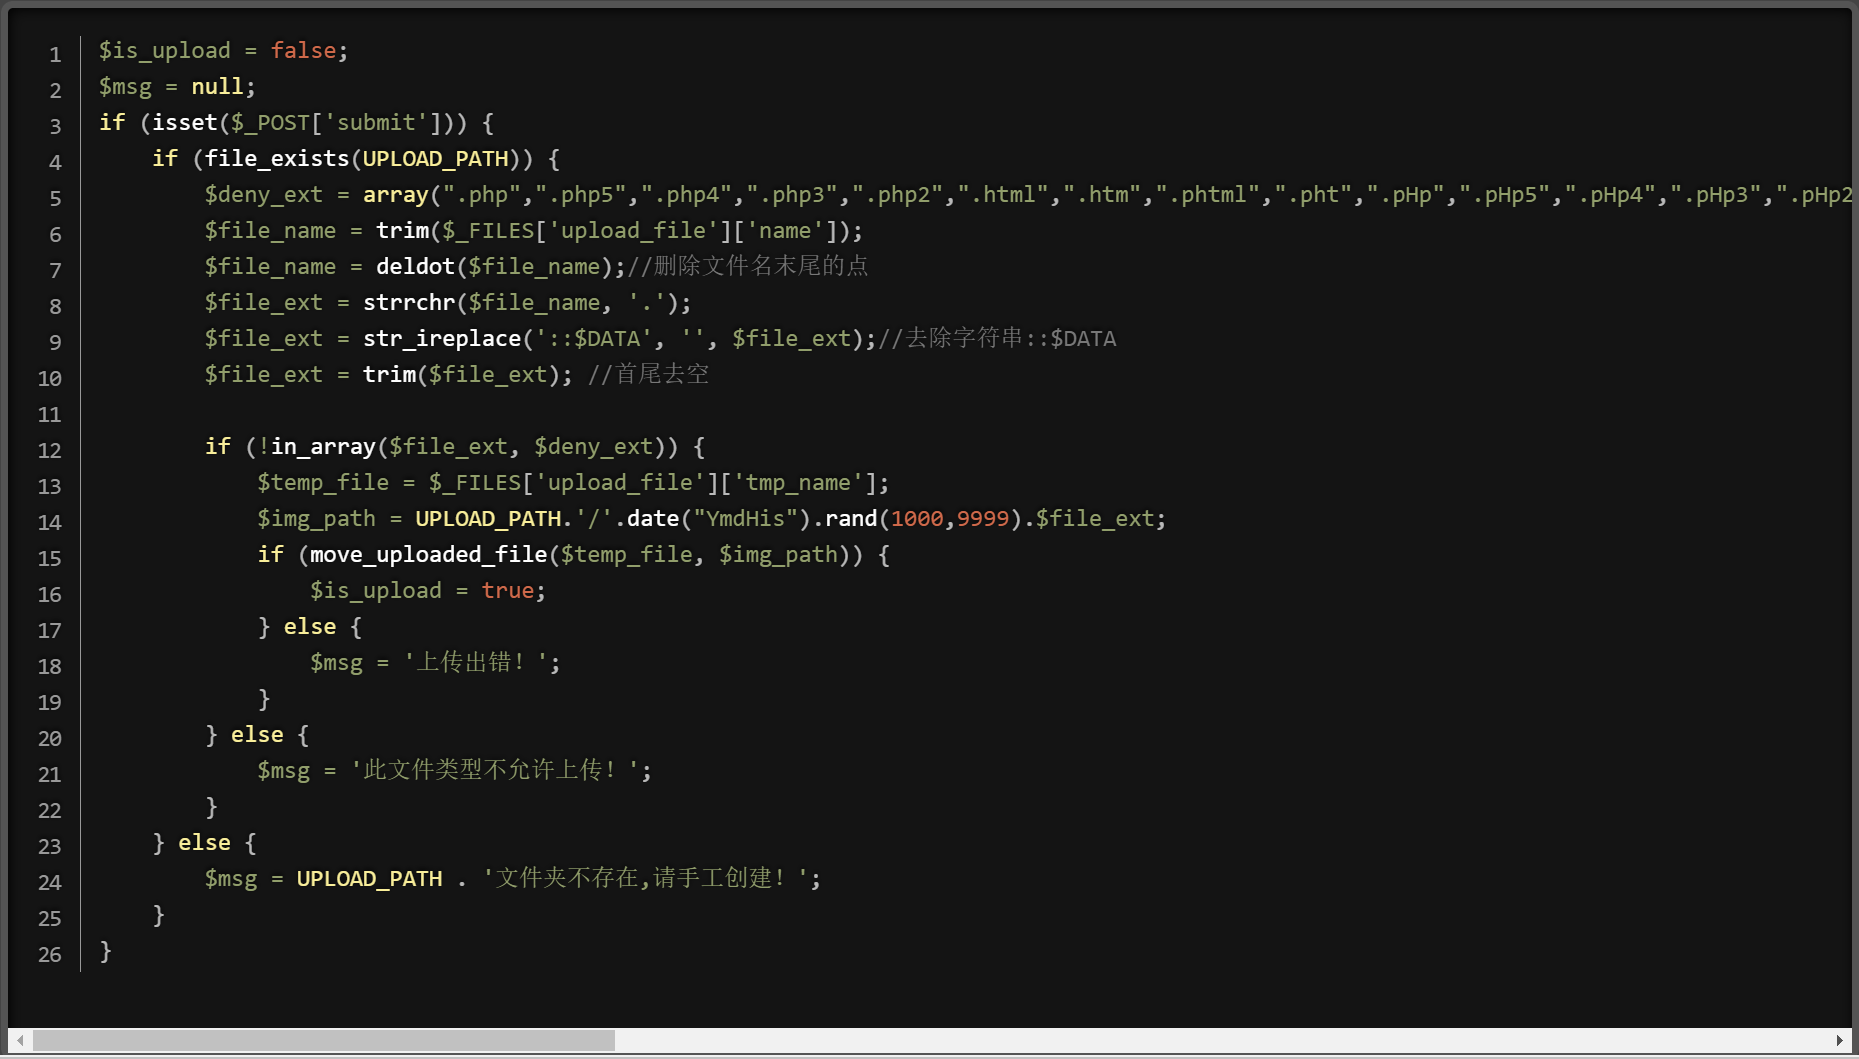Select line number 26 in the gutter
Viewport: 1859px width, 1059px height.
click(49, 955)
